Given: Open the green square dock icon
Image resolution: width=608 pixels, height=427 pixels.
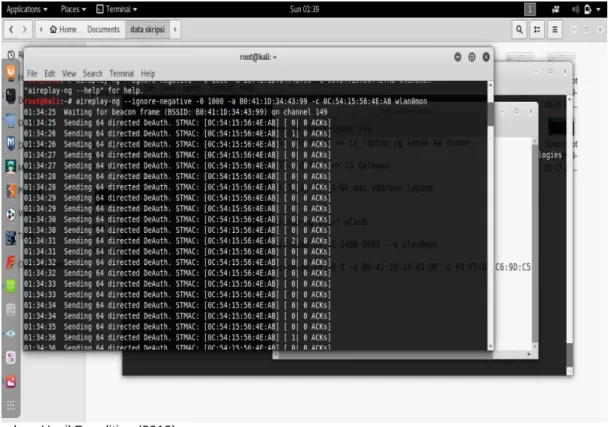Looking at the screenshot, I should (11, 286).
